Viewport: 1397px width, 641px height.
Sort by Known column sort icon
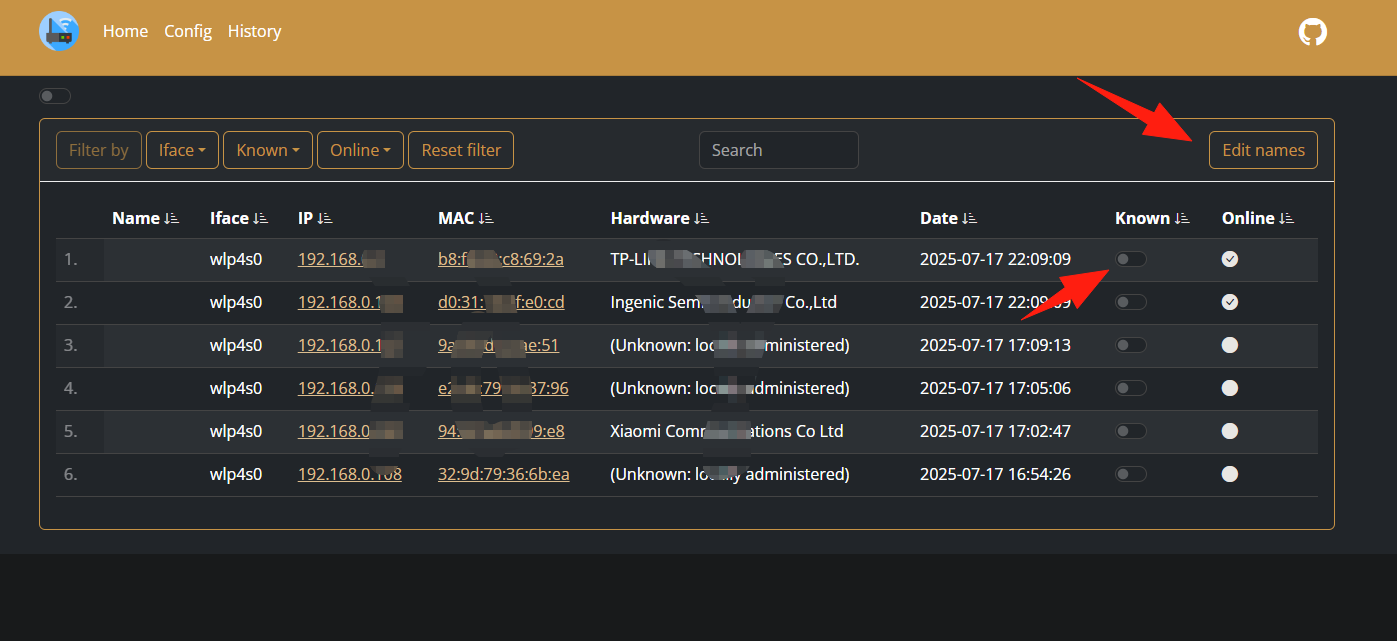[x=1182, y=218]
